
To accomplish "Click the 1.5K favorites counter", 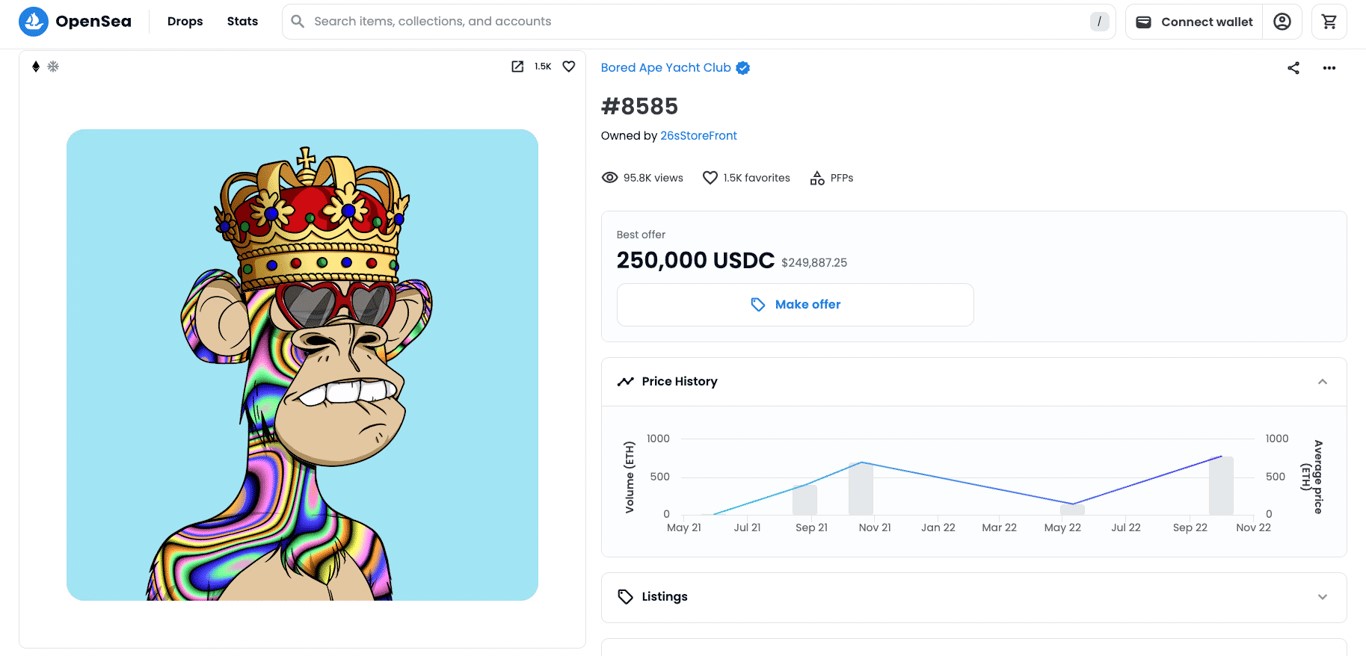I will [746, 178].
